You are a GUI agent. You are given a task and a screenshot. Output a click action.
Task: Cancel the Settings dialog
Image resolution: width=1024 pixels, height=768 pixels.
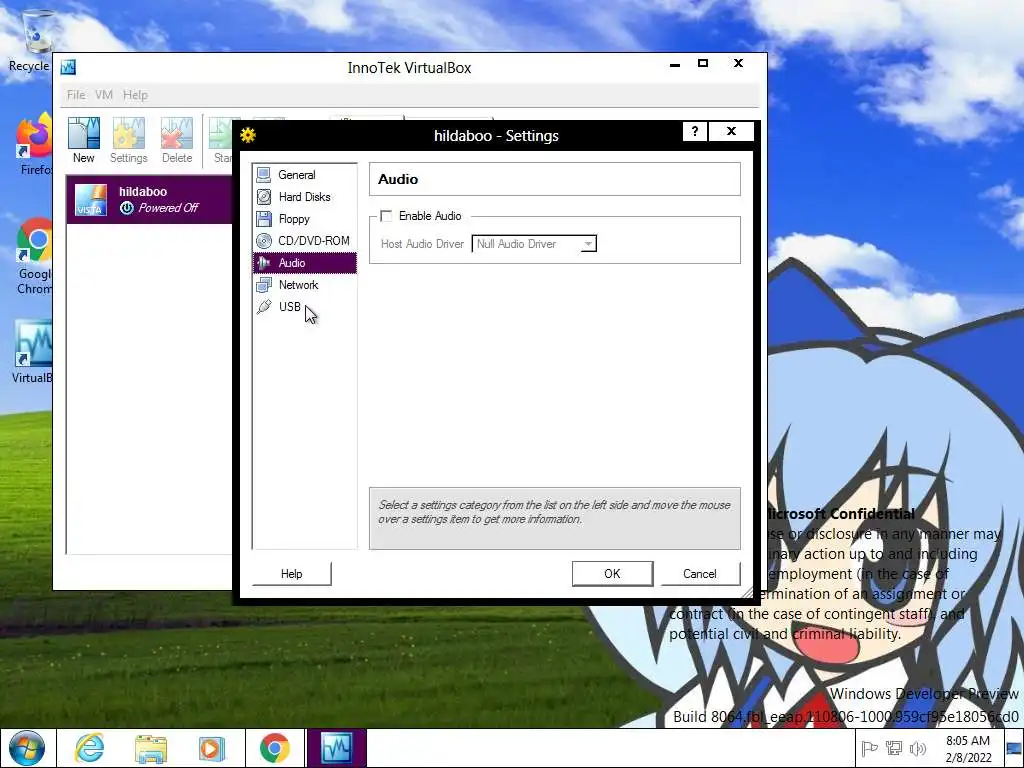click(700, 573)
